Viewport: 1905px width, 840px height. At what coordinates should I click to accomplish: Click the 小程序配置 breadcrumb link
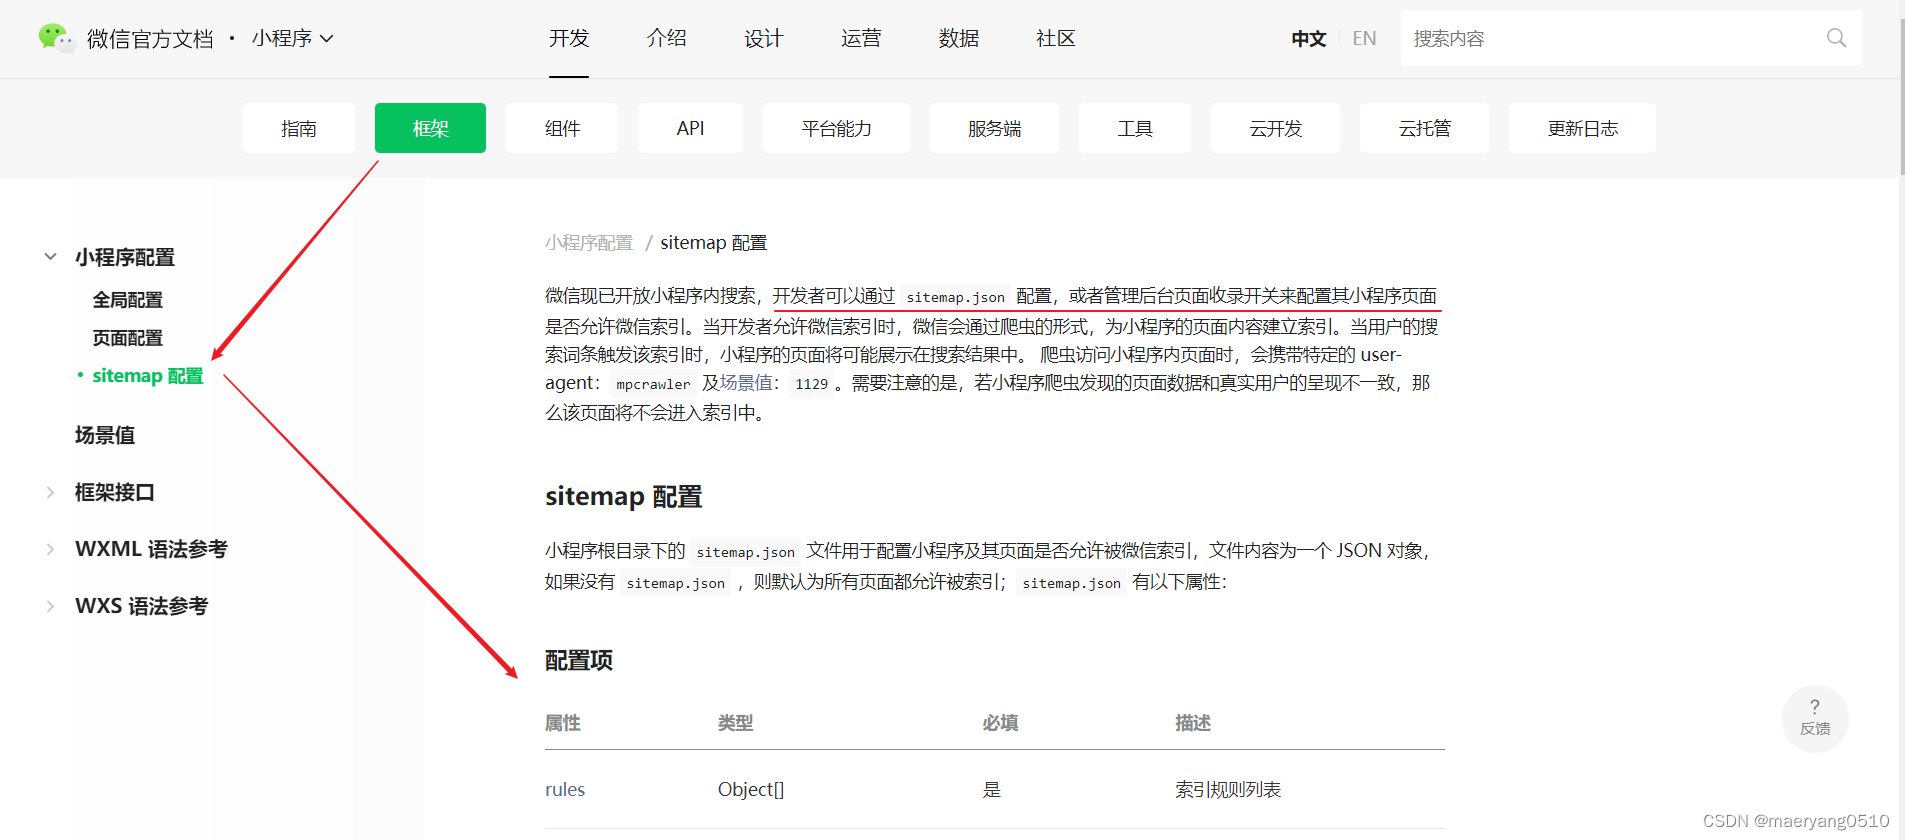589,243
